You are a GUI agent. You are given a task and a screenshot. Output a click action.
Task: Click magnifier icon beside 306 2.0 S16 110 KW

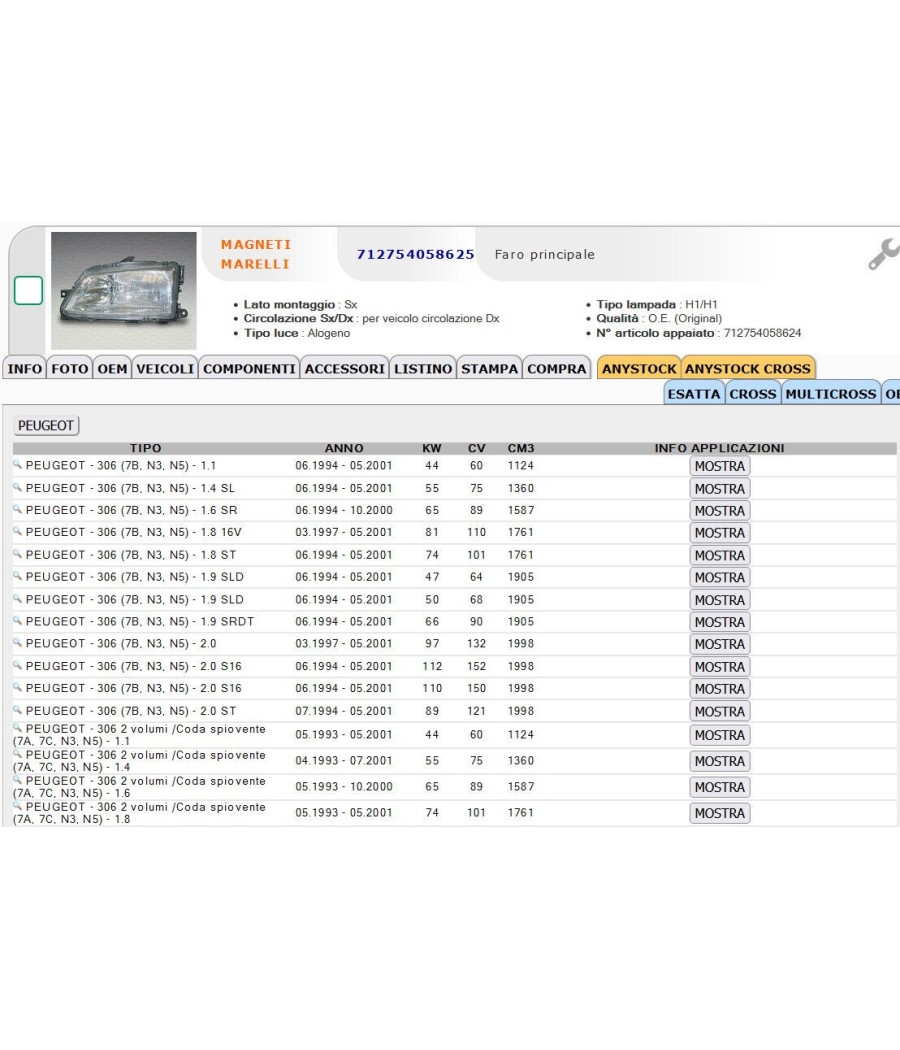point(17,687)
